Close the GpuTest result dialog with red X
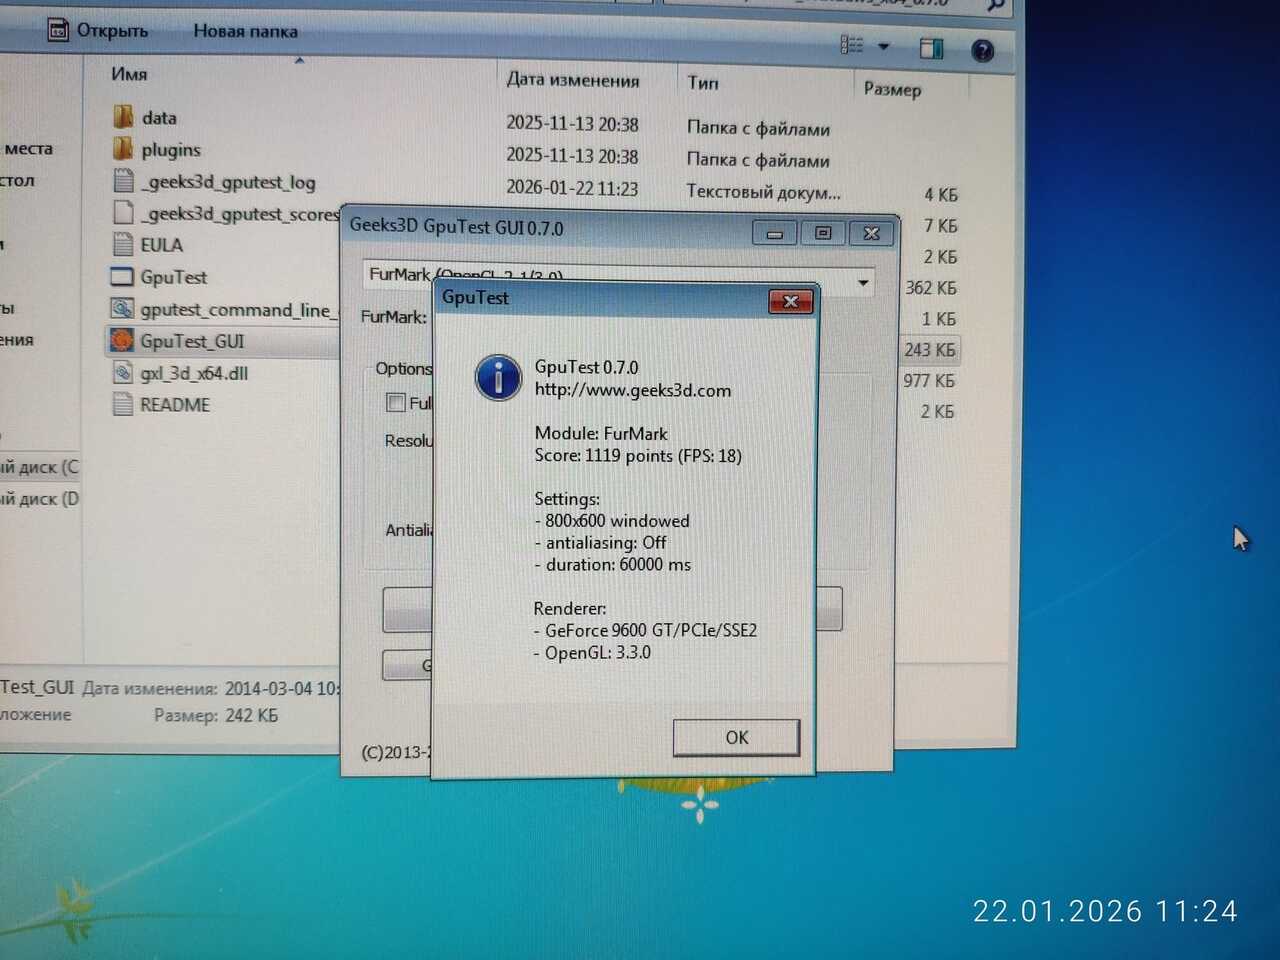 tap(790, 301)
